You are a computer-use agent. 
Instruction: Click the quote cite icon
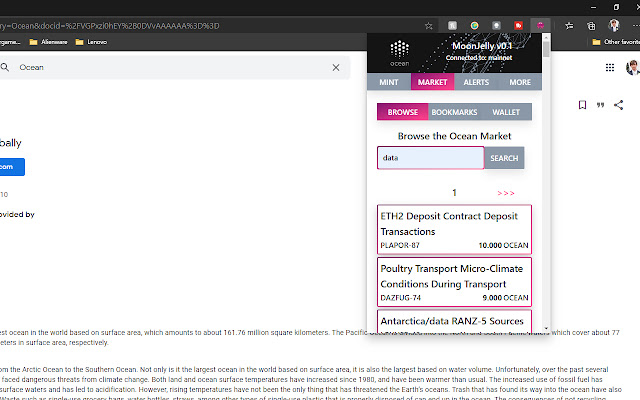600,105
